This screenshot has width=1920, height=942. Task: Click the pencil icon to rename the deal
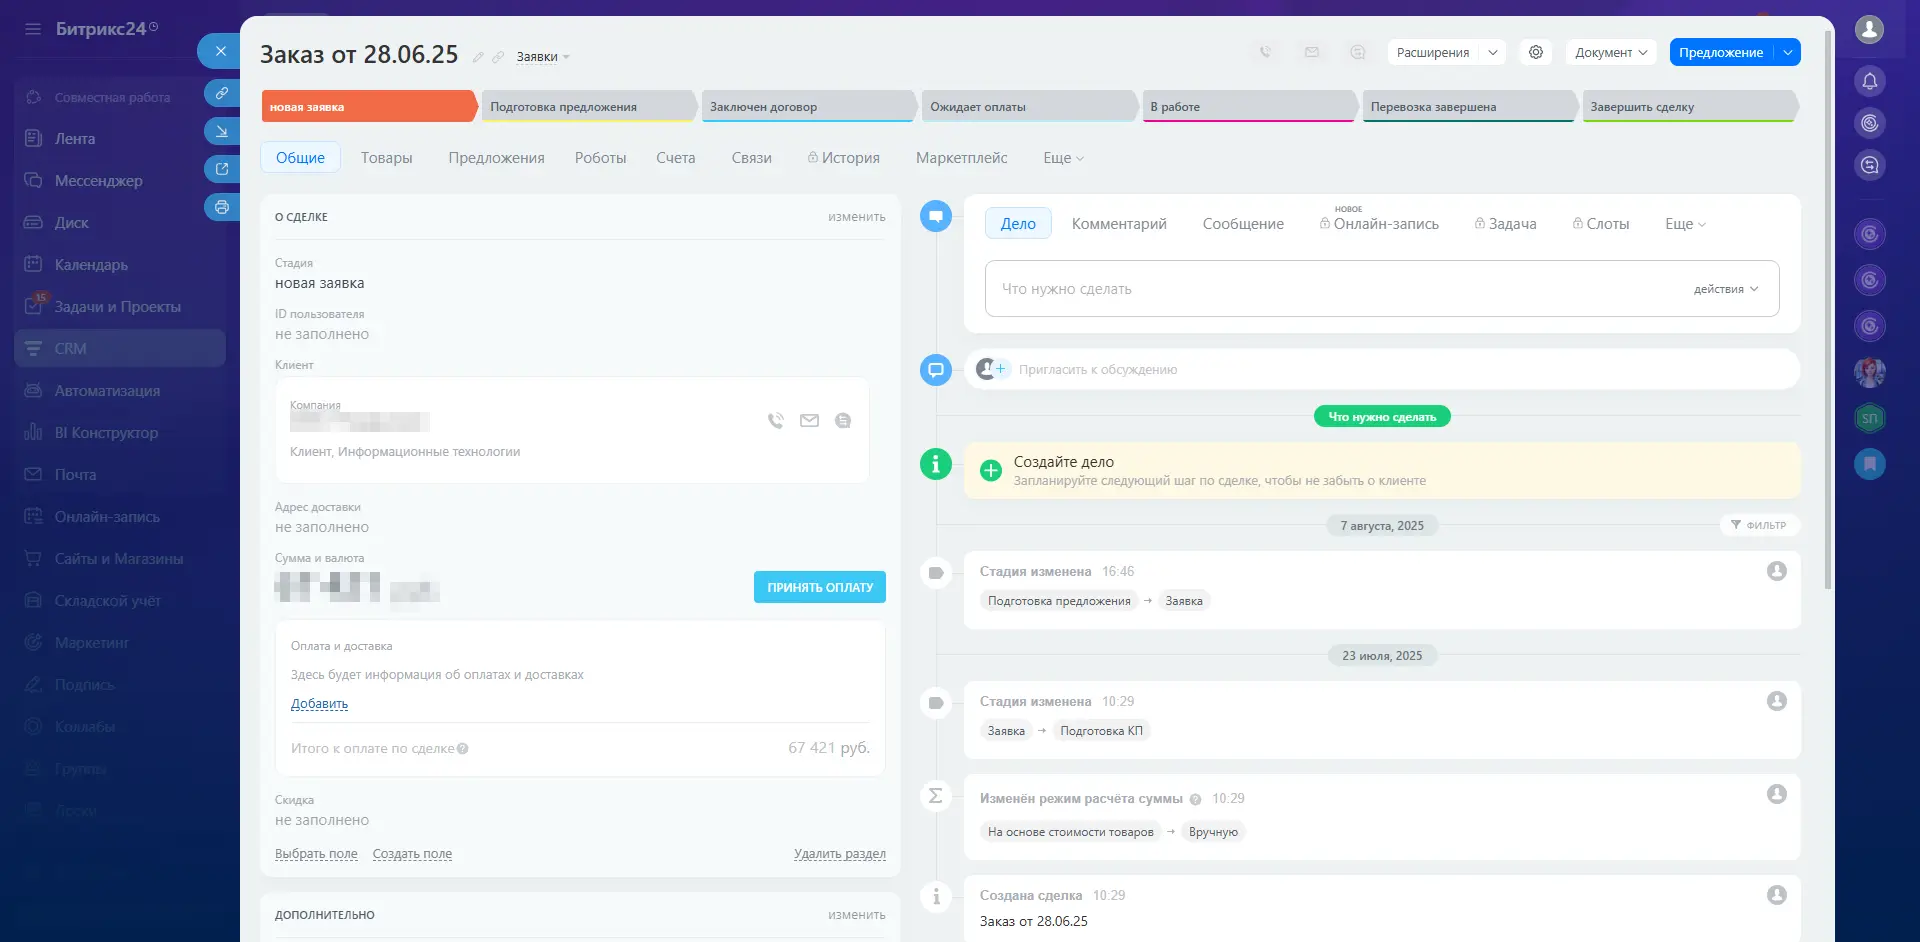point(478,57)
